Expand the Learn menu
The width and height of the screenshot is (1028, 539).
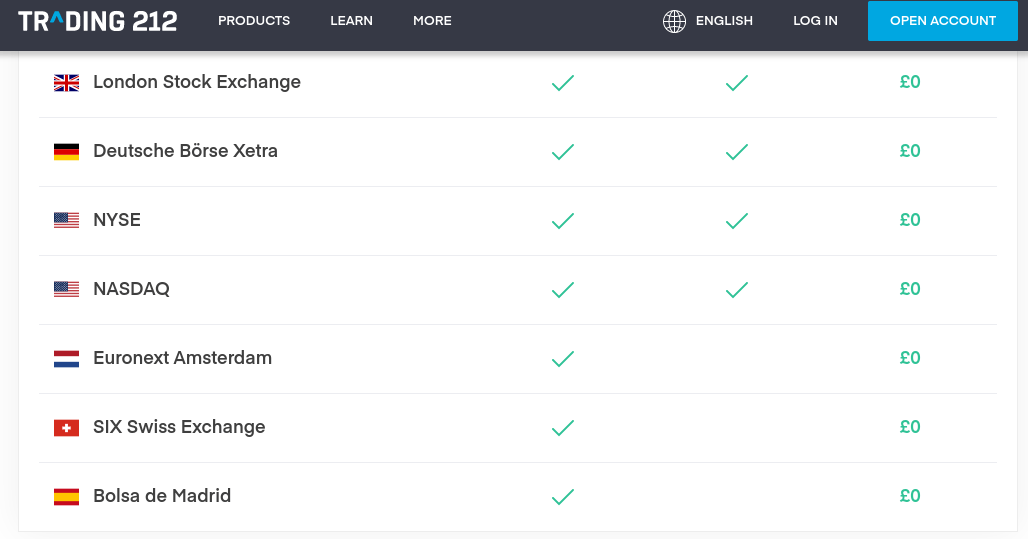[x=351, y=21]
